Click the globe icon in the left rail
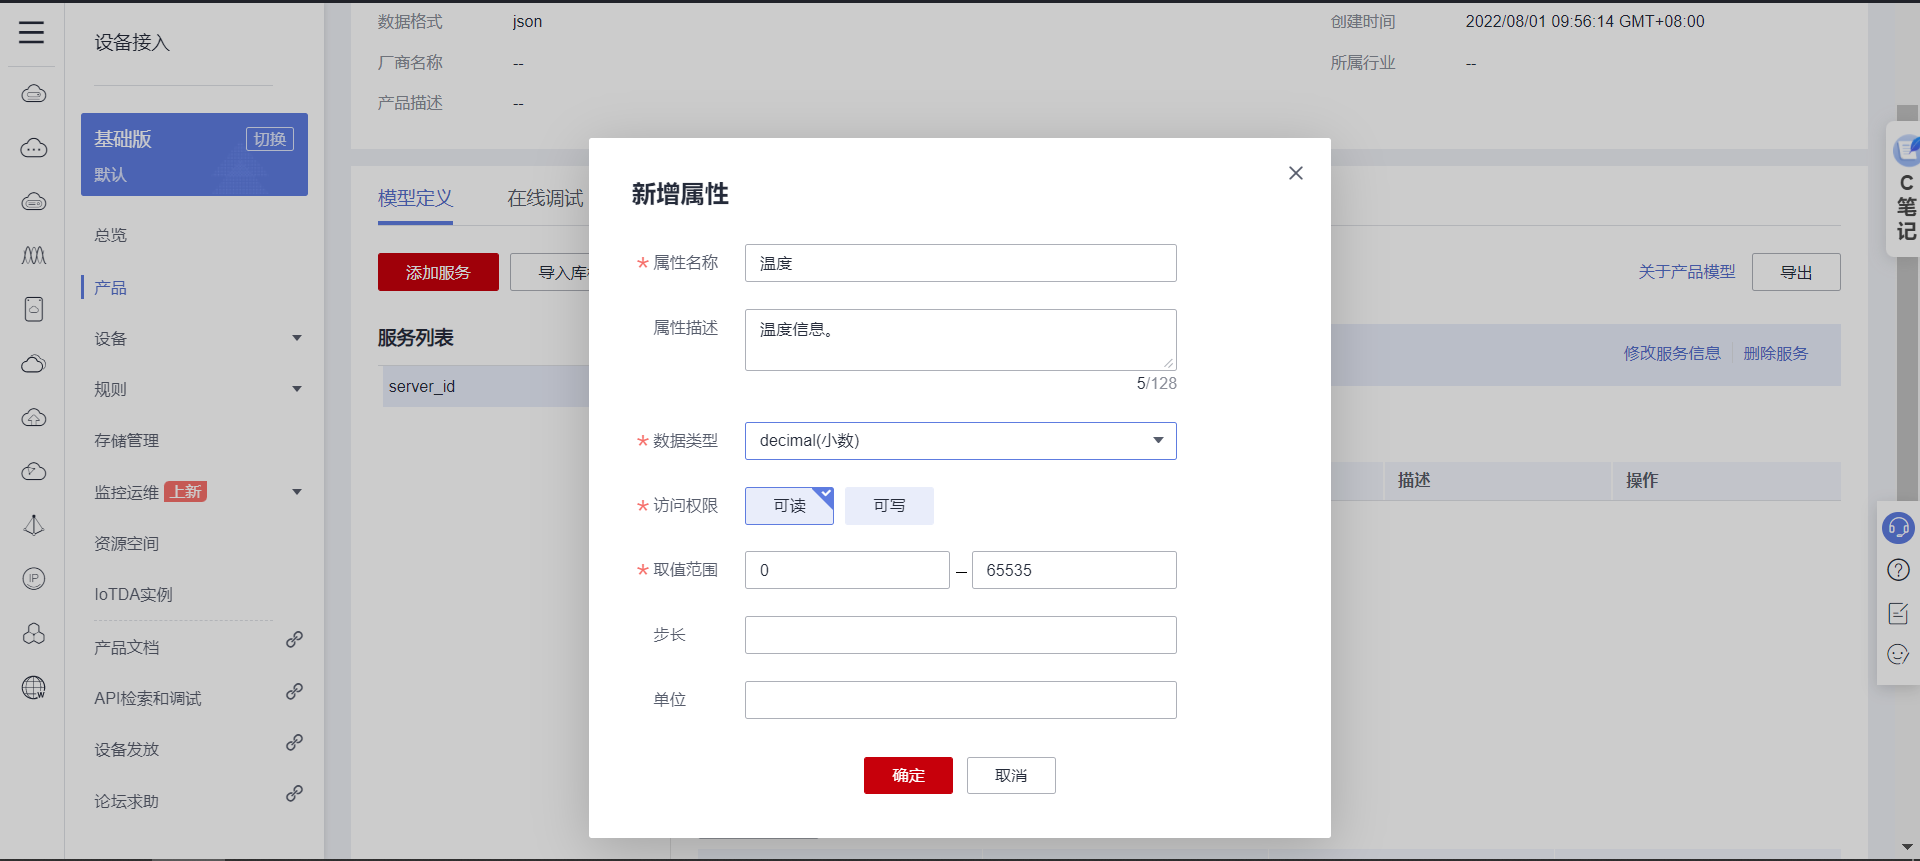The width and height of the screenshot is (1920, 861). [34, 687]
